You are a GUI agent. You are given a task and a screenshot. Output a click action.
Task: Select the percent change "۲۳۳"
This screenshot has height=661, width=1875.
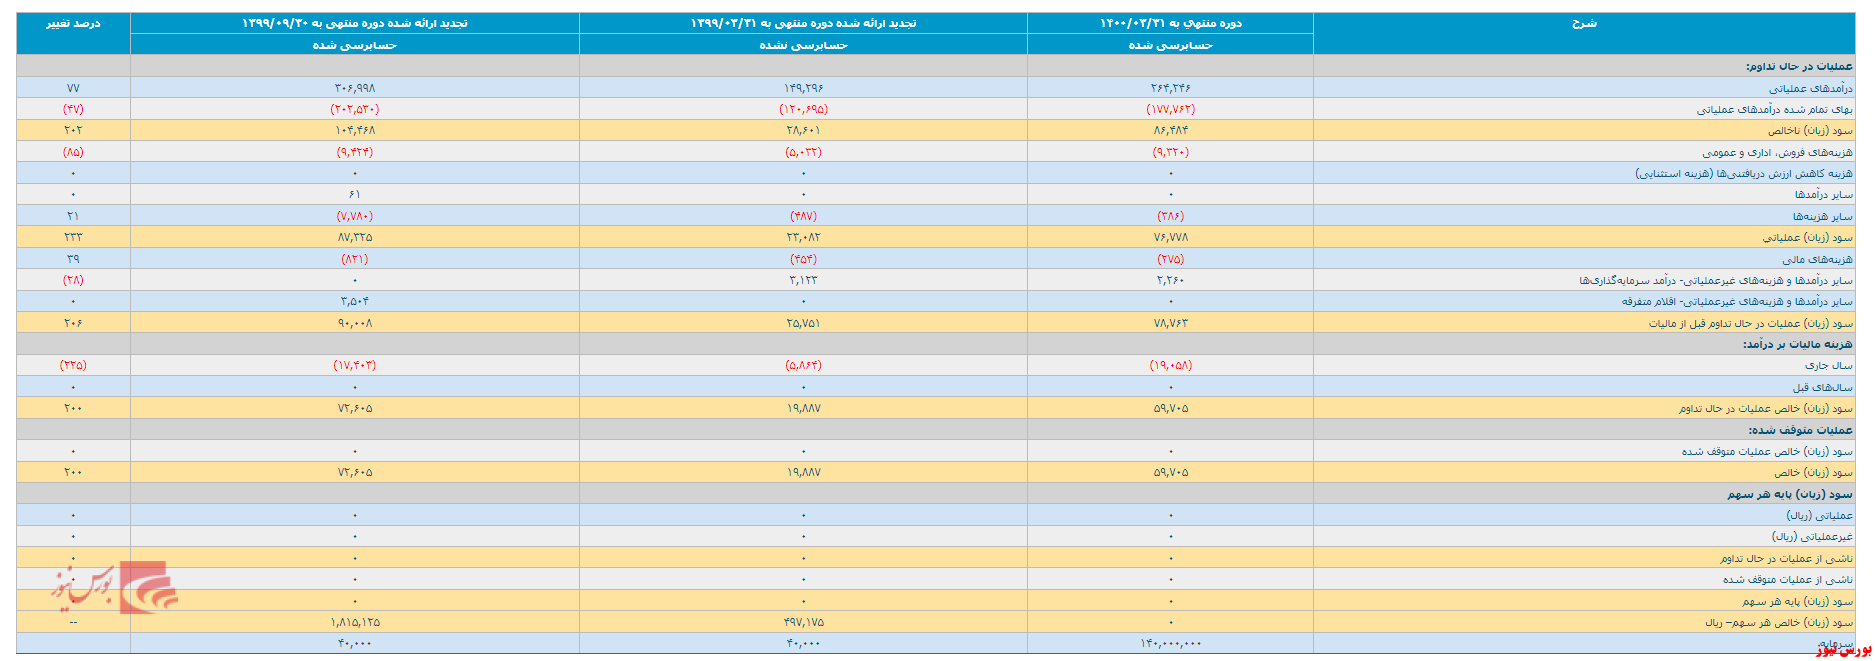click(73, 237)
